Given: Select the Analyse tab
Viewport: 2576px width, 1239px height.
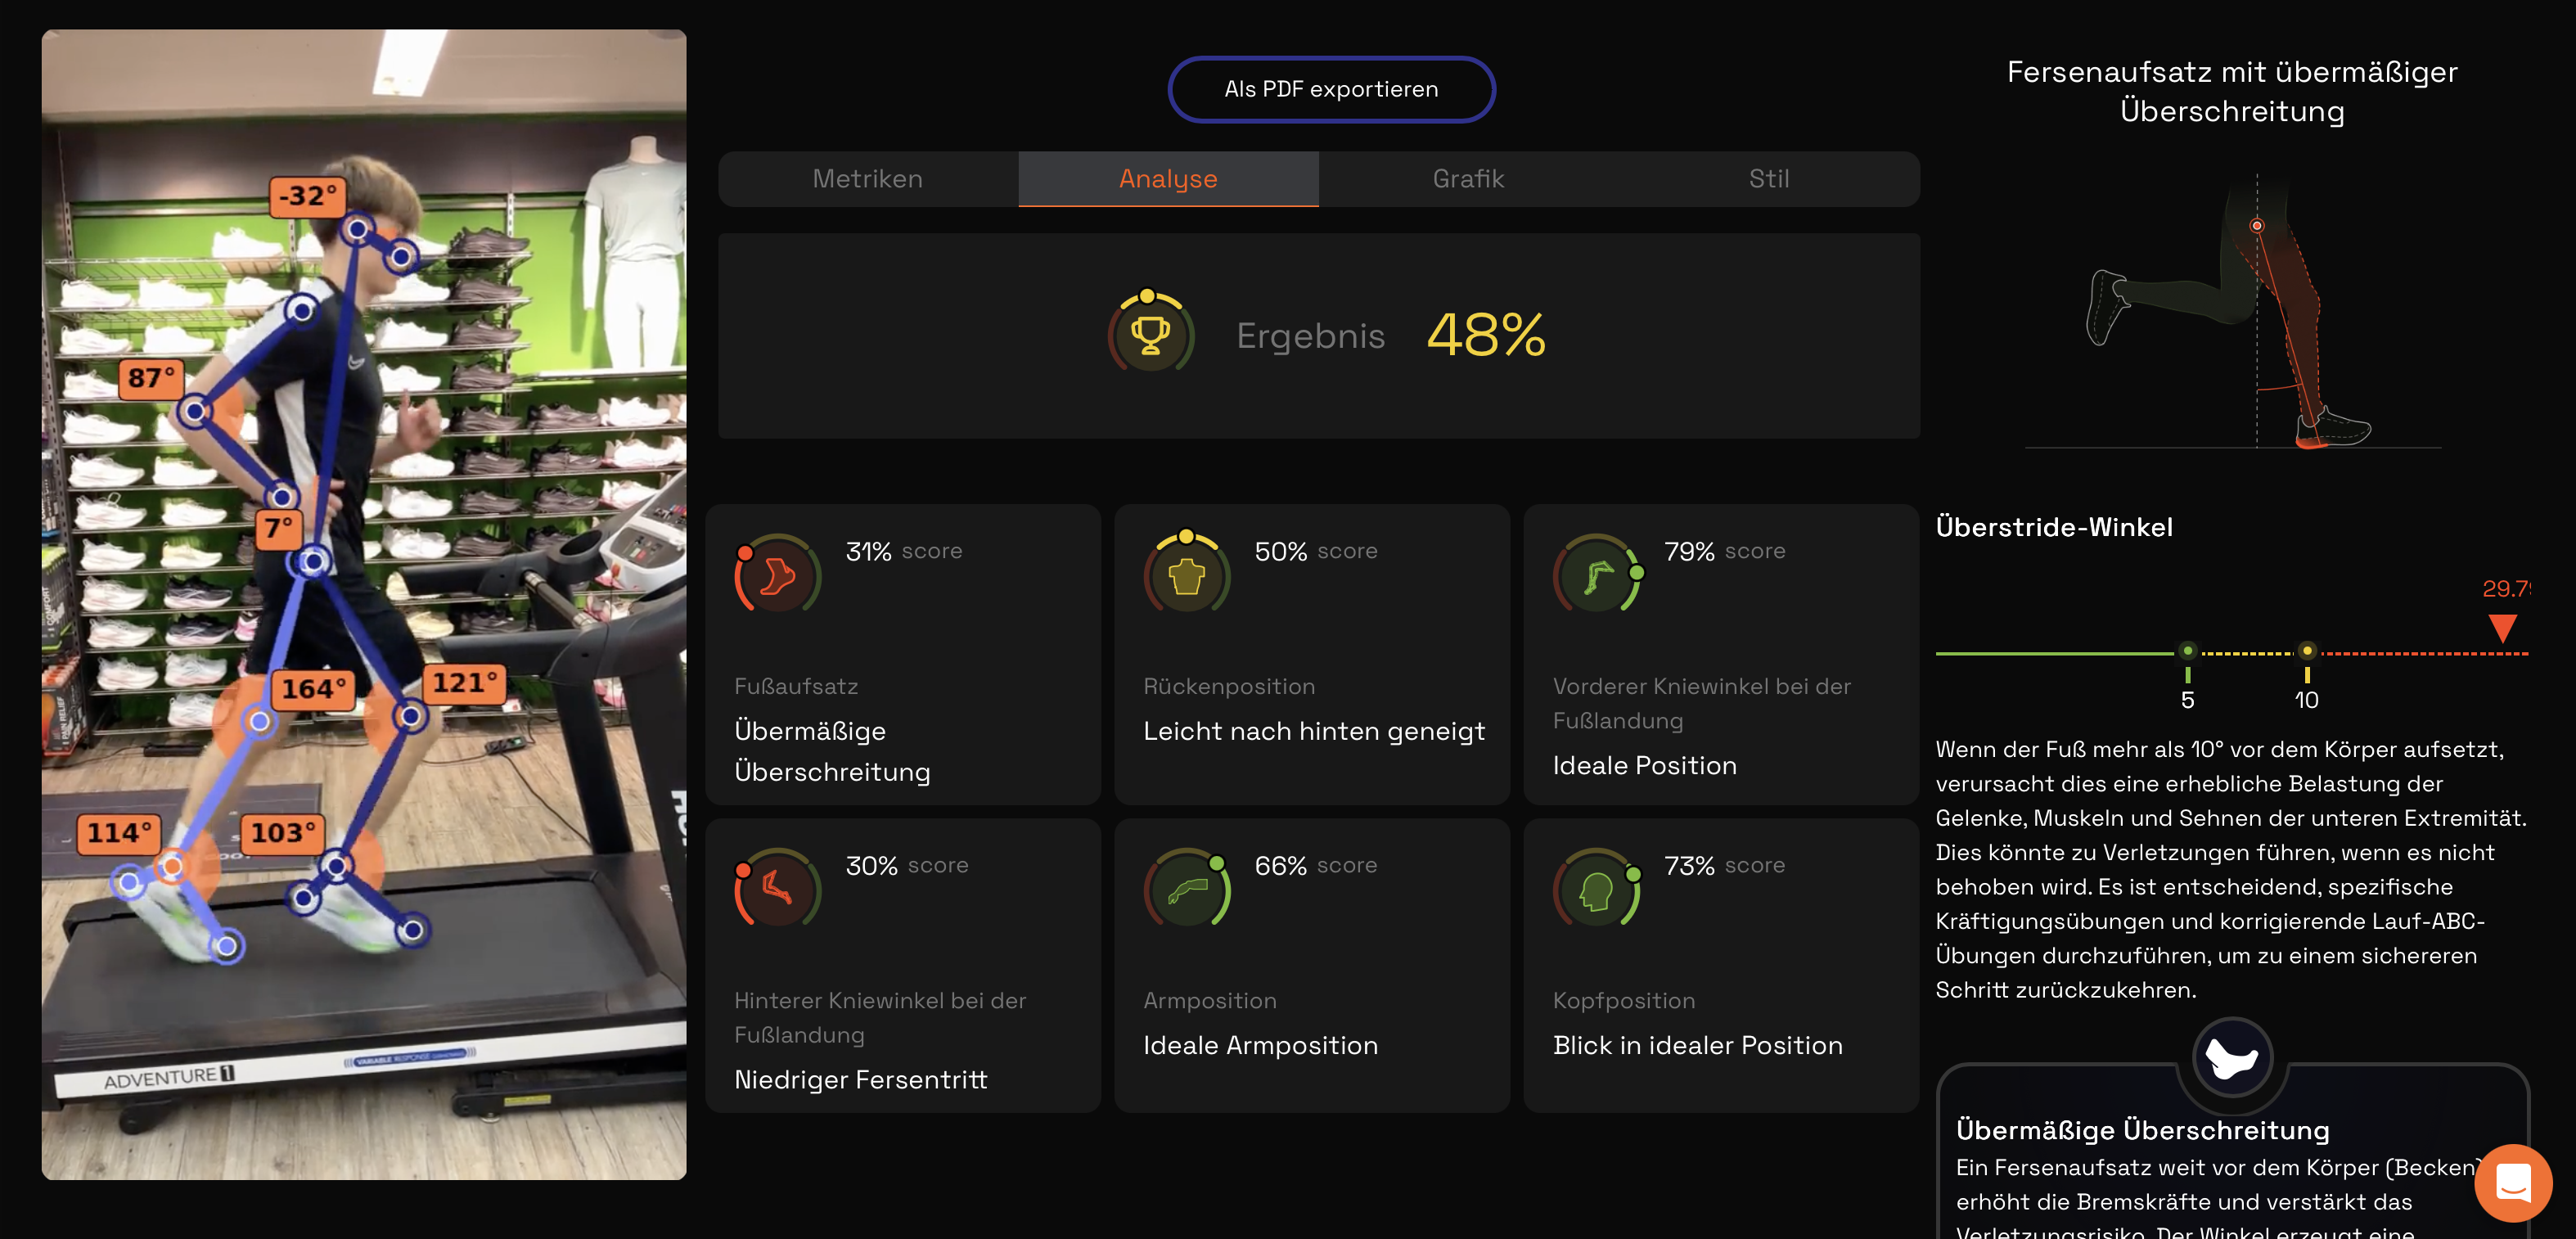Looking at the screenshot, I should tap(1167, 179).
